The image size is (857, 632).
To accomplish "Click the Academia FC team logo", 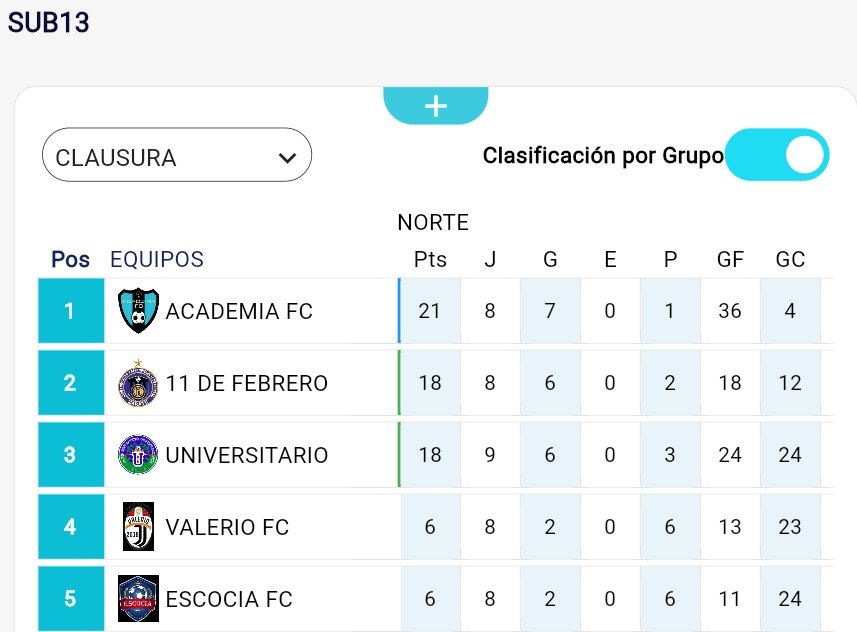I will point(138,311).
